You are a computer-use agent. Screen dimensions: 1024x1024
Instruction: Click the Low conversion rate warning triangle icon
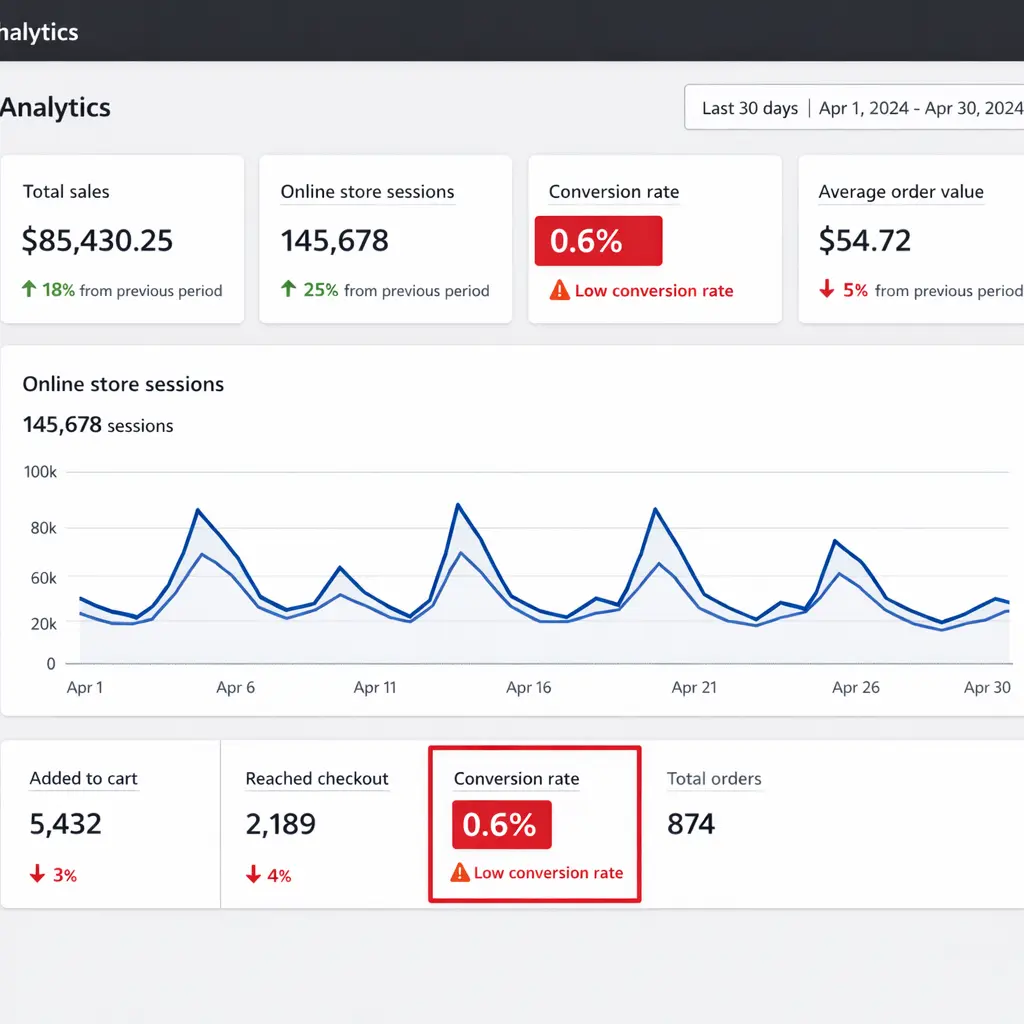point(558,291)
